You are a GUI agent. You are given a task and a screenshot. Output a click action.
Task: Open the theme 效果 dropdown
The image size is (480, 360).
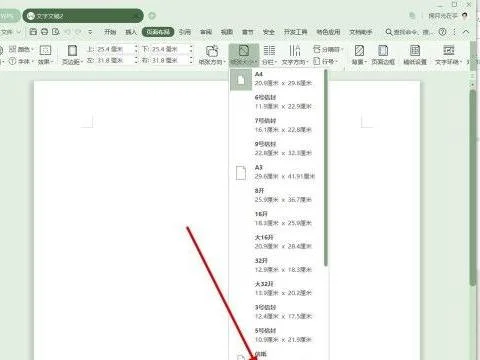(46, 55)
